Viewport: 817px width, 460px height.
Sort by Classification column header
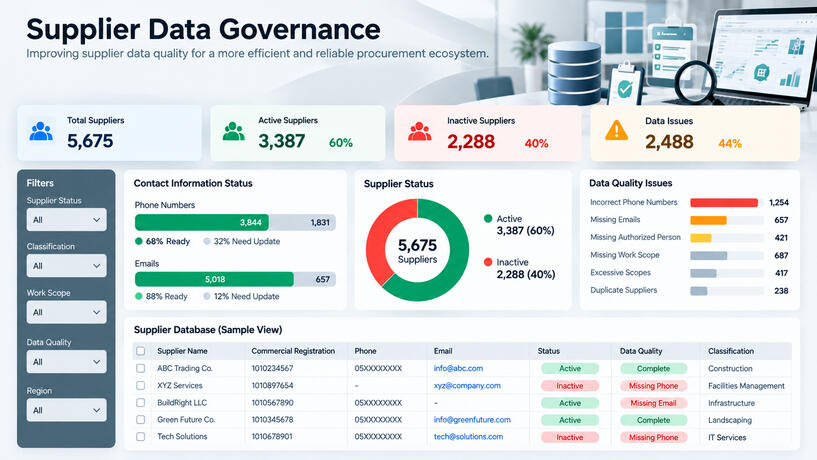point(731,351)
